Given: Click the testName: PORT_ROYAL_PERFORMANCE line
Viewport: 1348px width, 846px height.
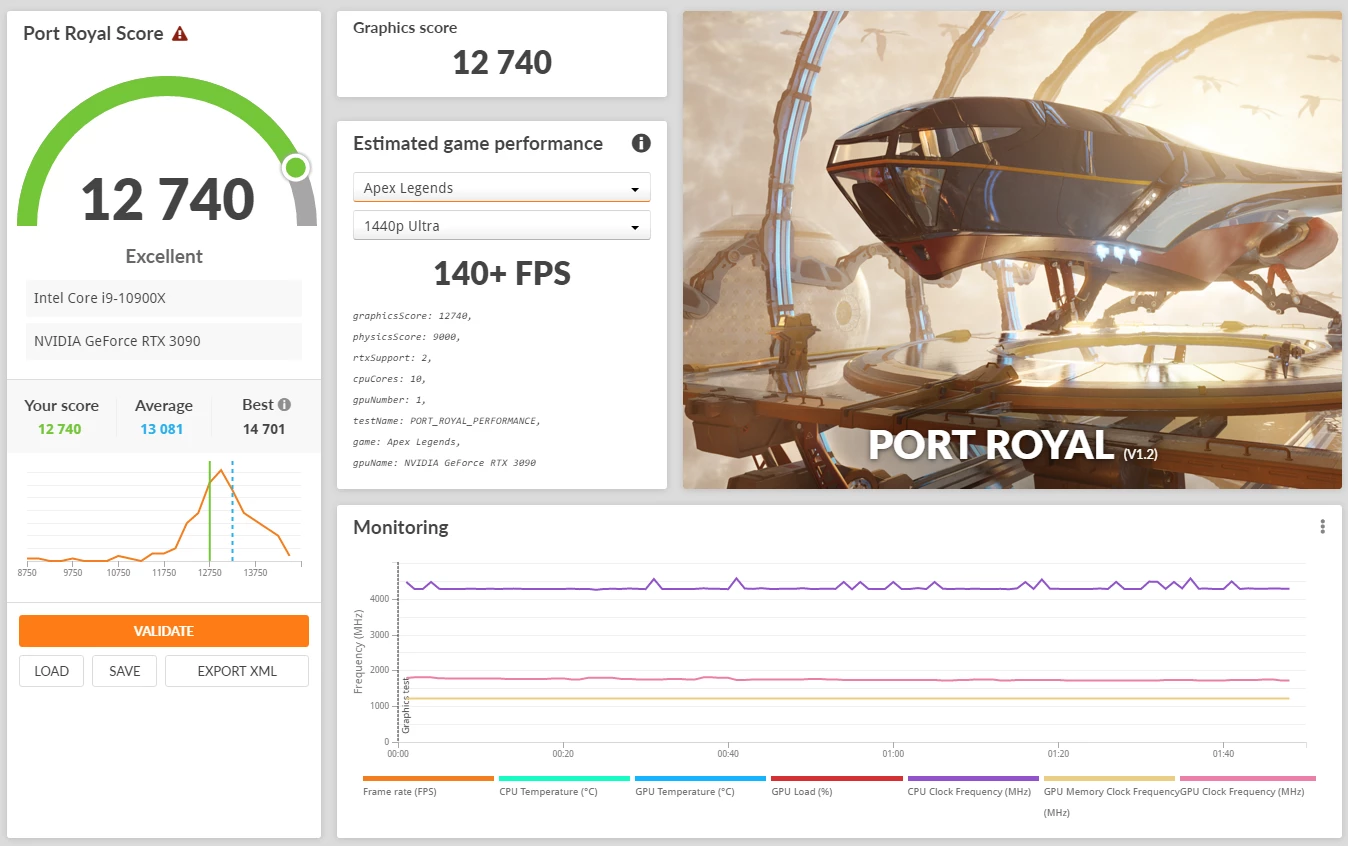Looking at the screenshot, I should [x=447, y=421].
